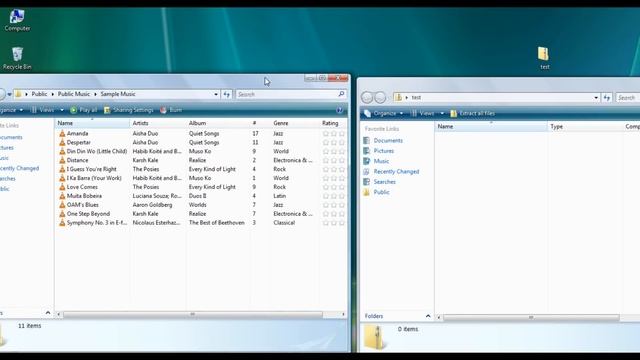Image resolution: width=640 pixels, height=360 pixels.
Task: Expand the arrow after Public in breadcrumb
Action: 53,94
